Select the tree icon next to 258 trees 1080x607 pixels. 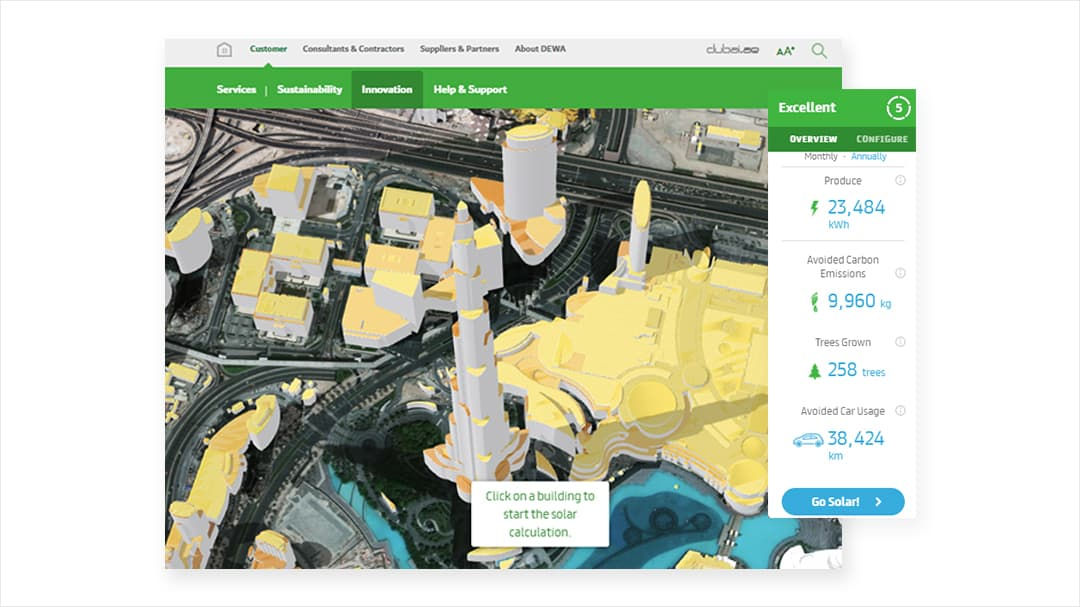click(815, 370)
